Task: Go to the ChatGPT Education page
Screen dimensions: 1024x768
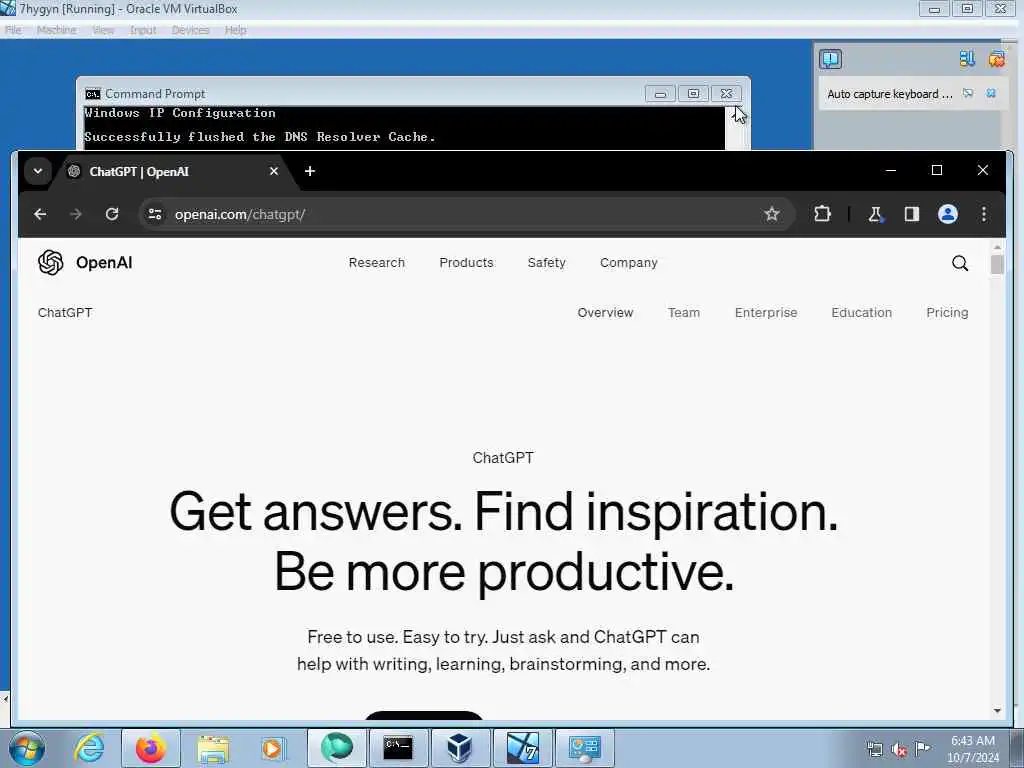Action: click(x=861, y=313)
